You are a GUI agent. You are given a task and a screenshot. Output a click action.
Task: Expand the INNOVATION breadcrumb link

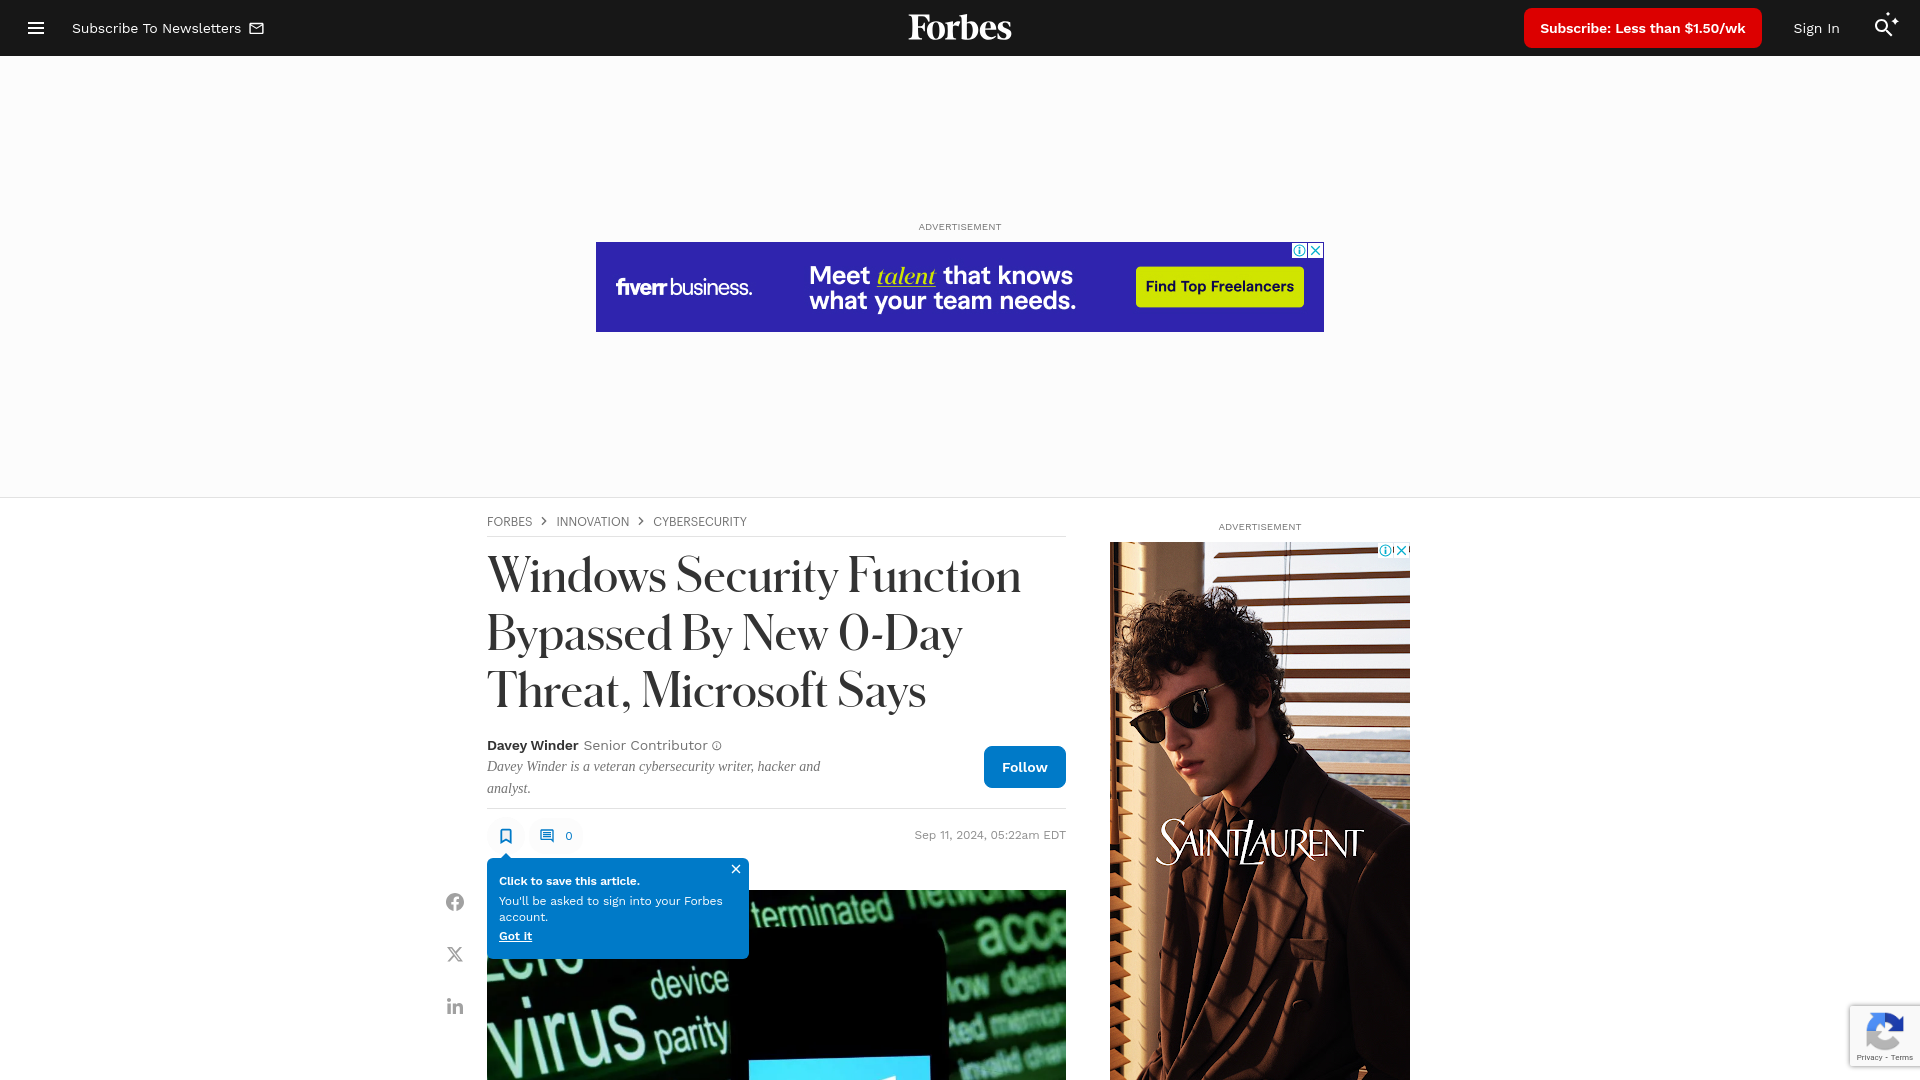point(592,521)
